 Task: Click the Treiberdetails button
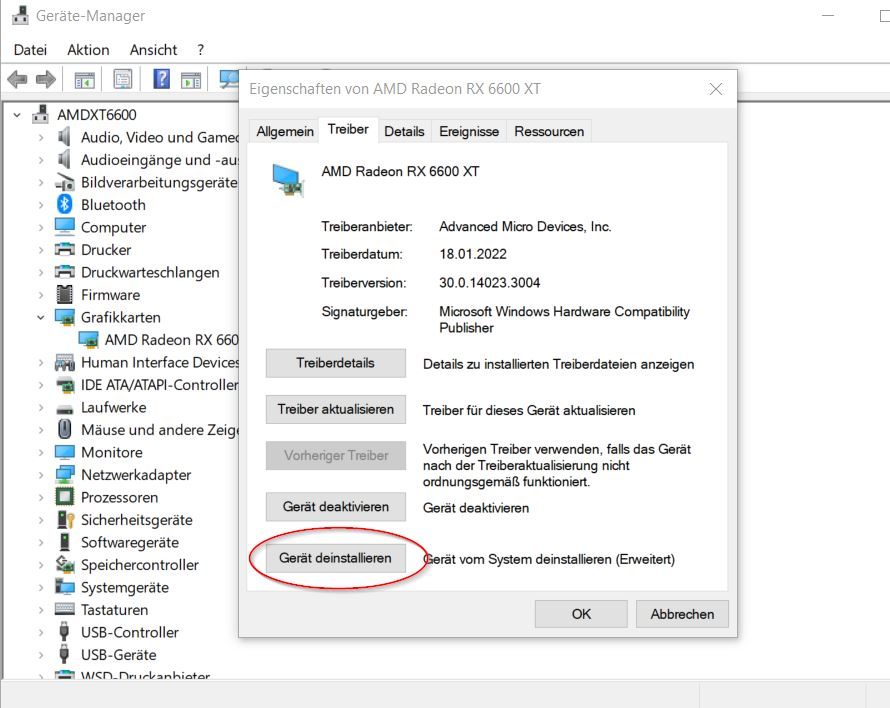pos(335,363)
